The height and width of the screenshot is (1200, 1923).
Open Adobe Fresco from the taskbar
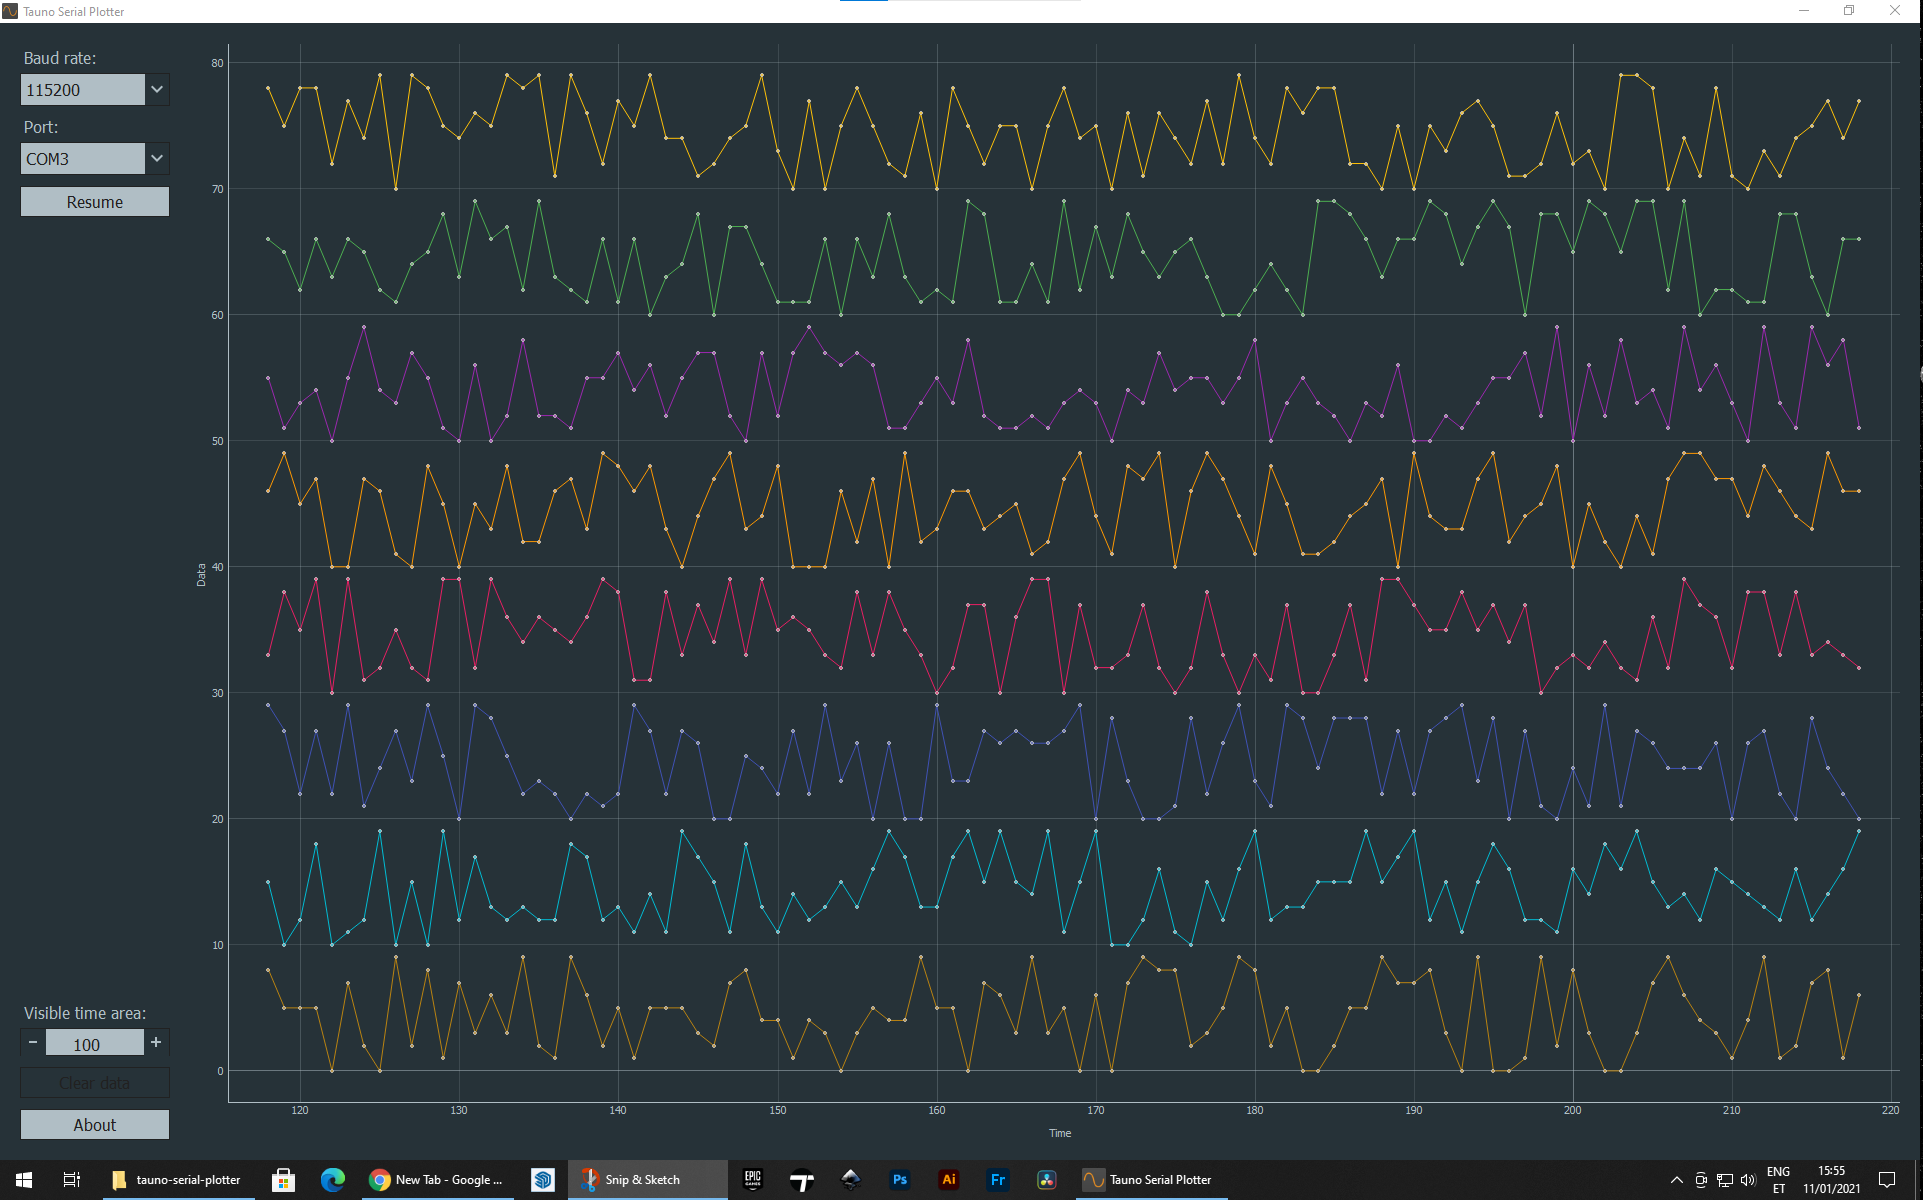click(x=998, y=1180)
